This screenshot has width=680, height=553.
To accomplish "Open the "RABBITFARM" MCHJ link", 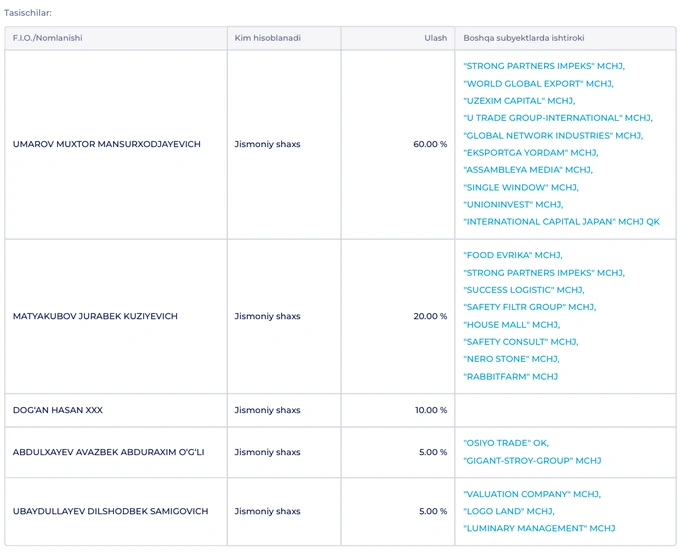I will [510, 377].
